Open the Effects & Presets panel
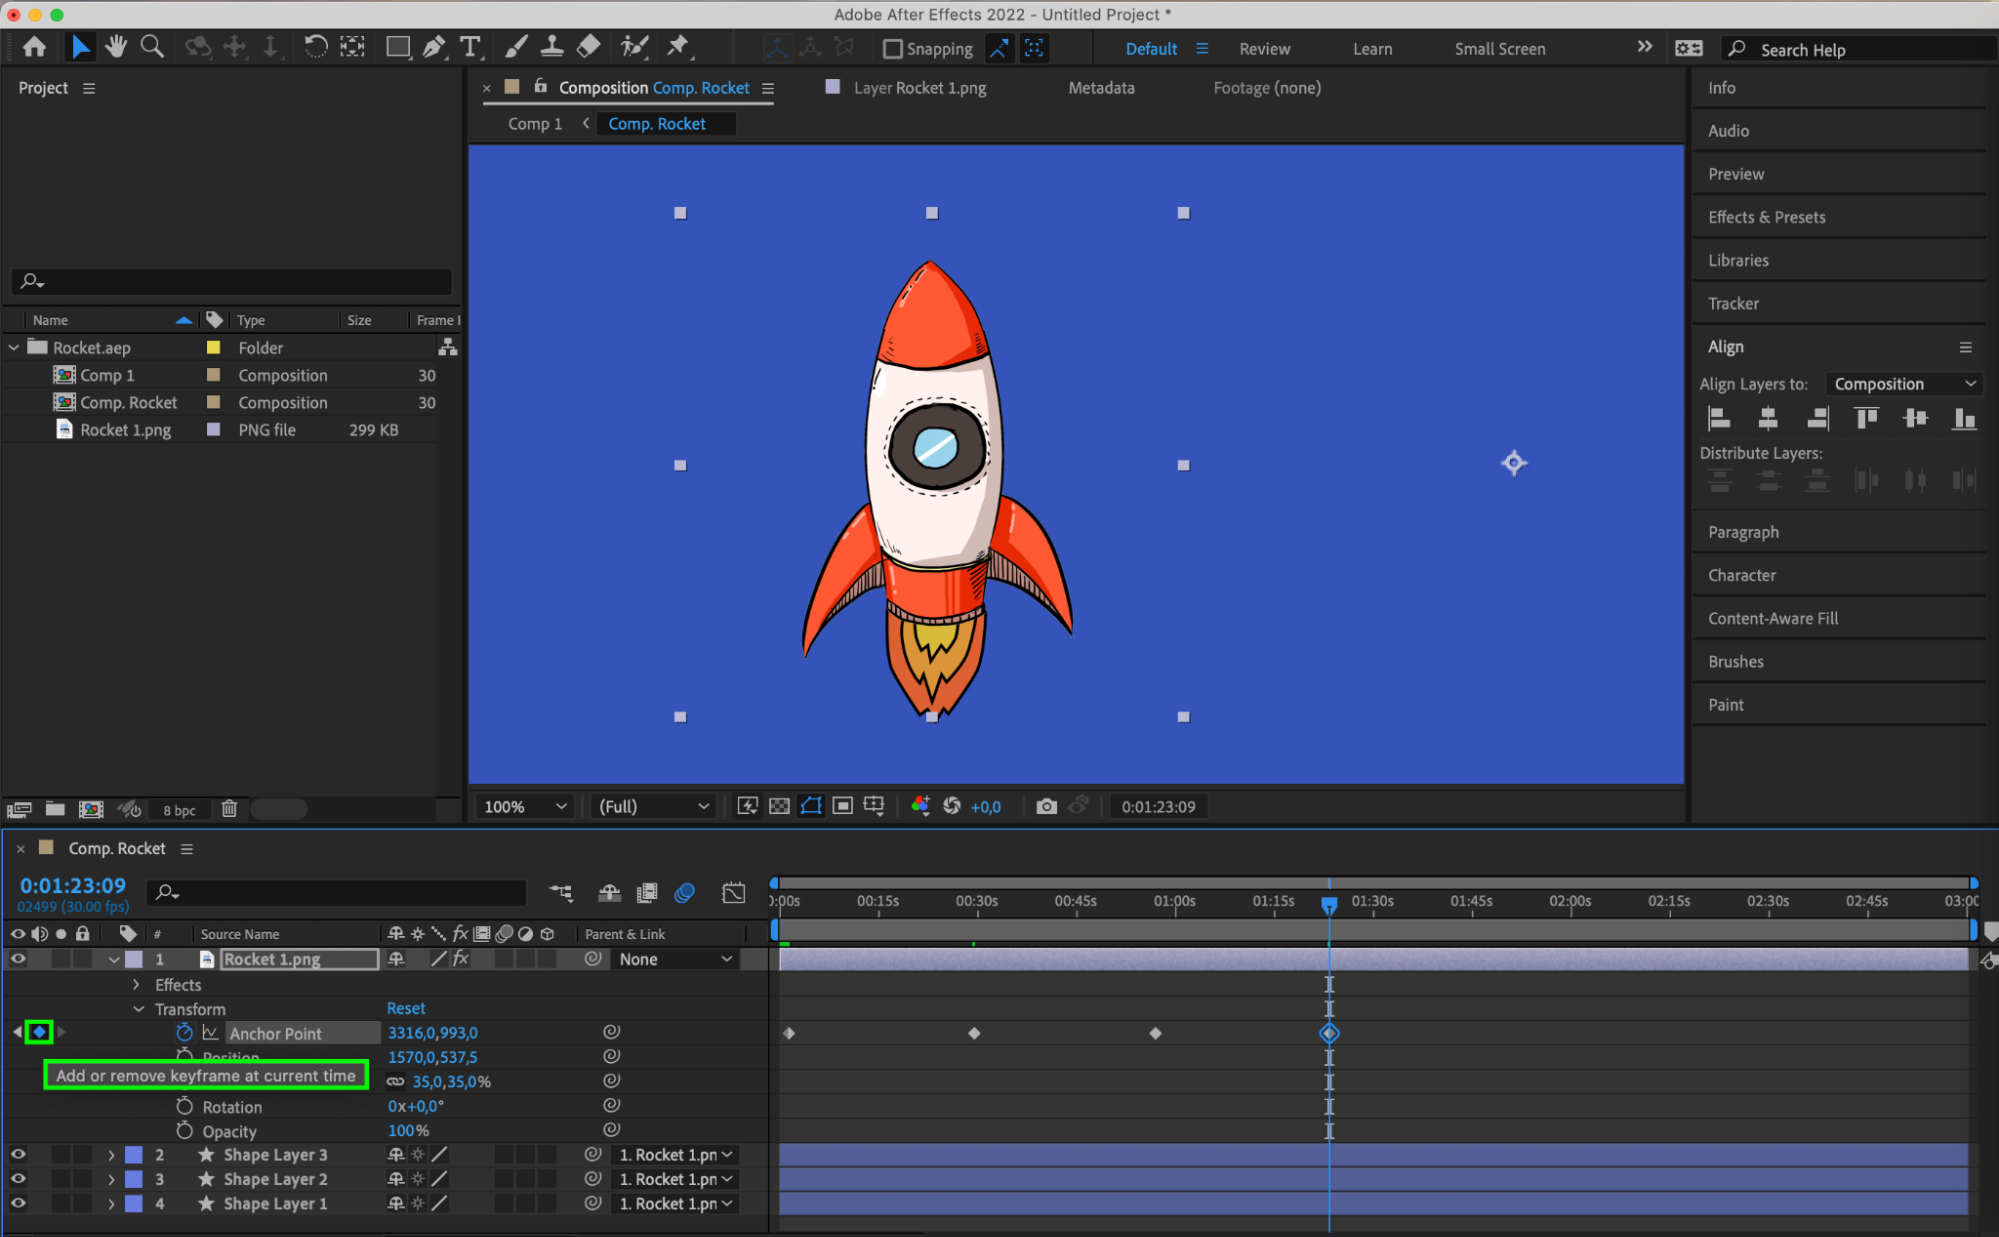 [x=1766, y=217]
